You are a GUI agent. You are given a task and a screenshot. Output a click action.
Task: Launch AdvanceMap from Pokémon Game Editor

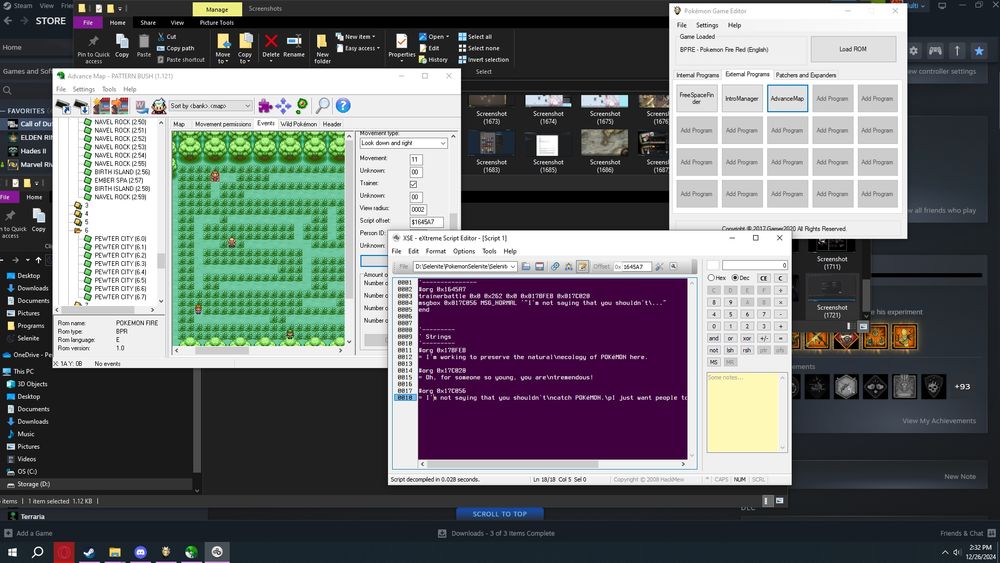click(787, 99)
